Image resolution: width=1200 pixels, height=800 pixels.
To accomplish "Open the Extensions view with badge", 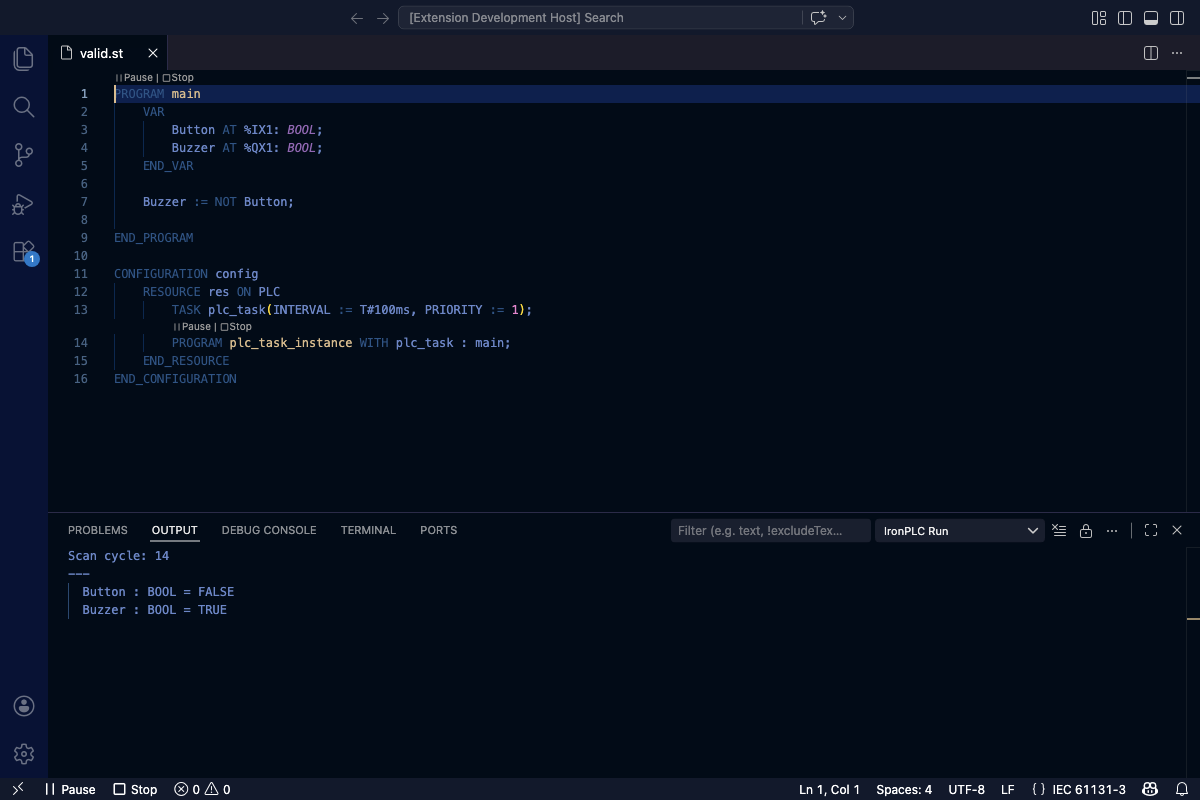I will pos(24,252).
